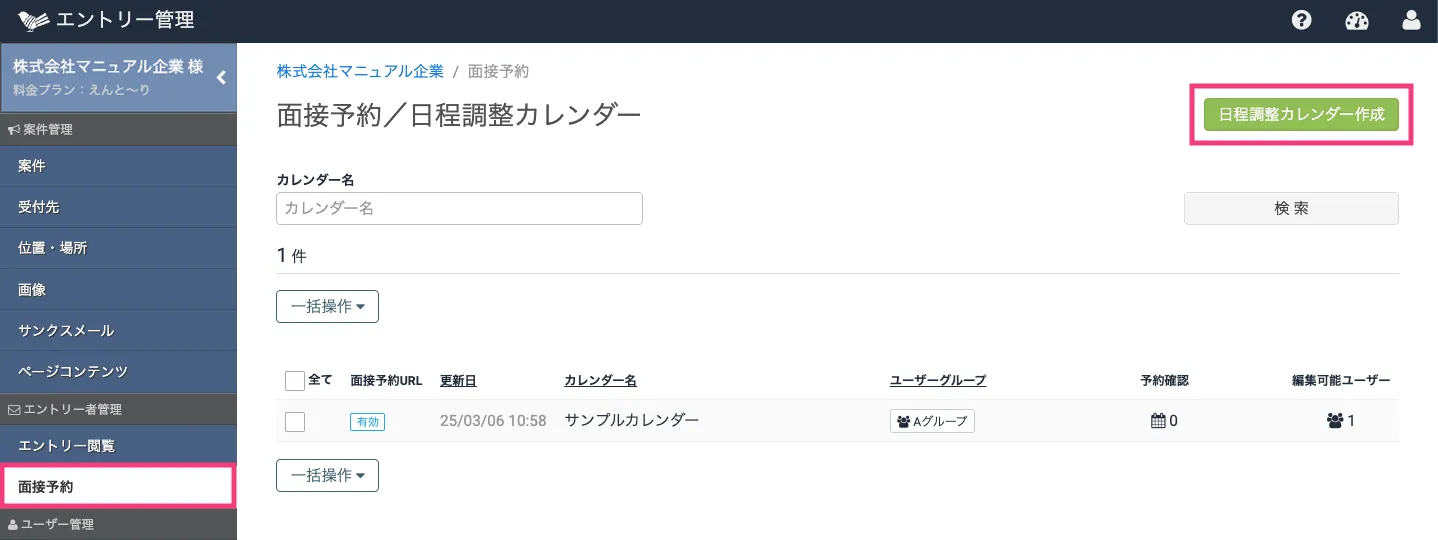Click the 日程調整カレンダー作成 button
Image resolution: width=1438 pixels, height=540 pixels.
click(x=1301, y=115)
